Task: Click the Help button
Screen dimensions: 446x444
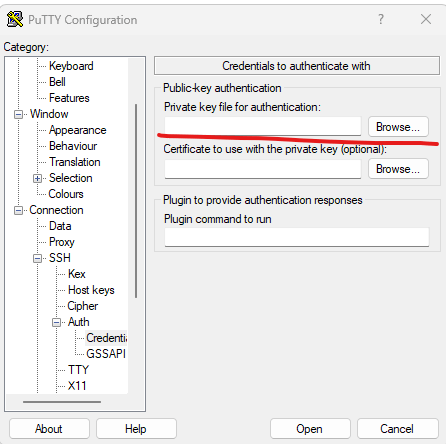Action: click(136, 429)
